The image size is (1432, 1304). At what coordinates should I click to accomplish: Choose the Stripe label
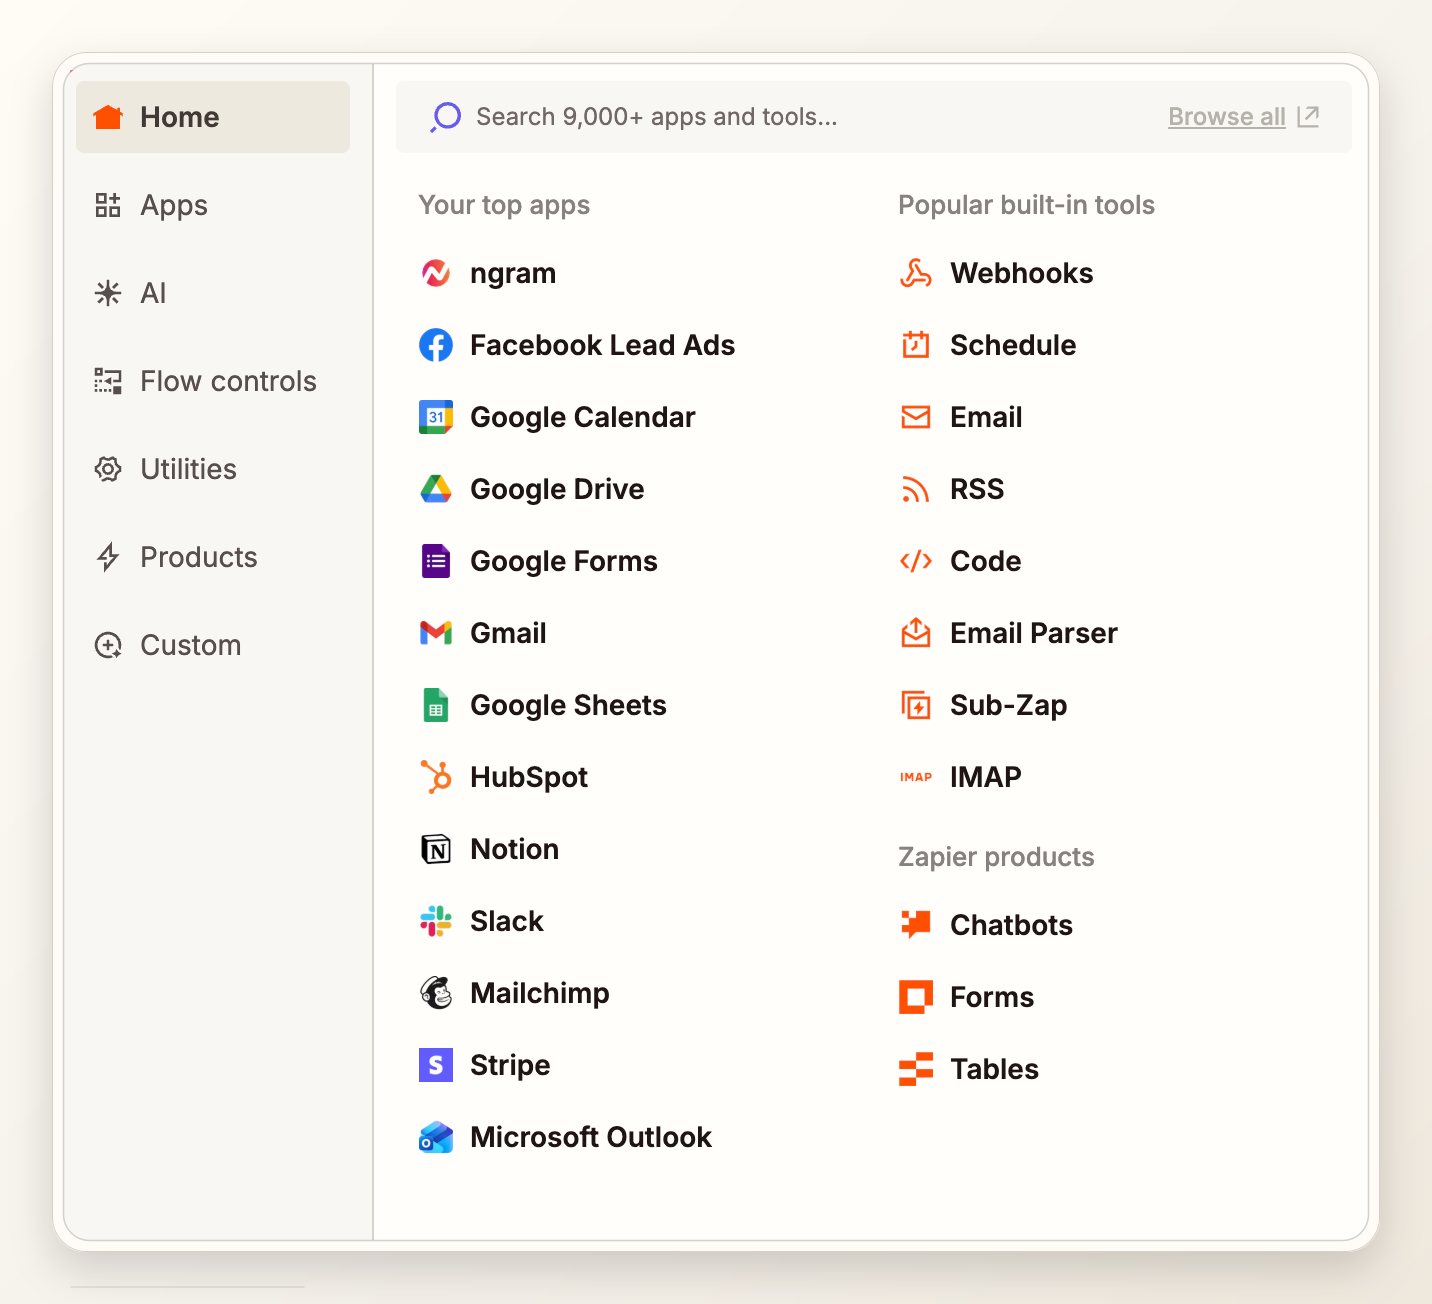[x=510, y=1065]
